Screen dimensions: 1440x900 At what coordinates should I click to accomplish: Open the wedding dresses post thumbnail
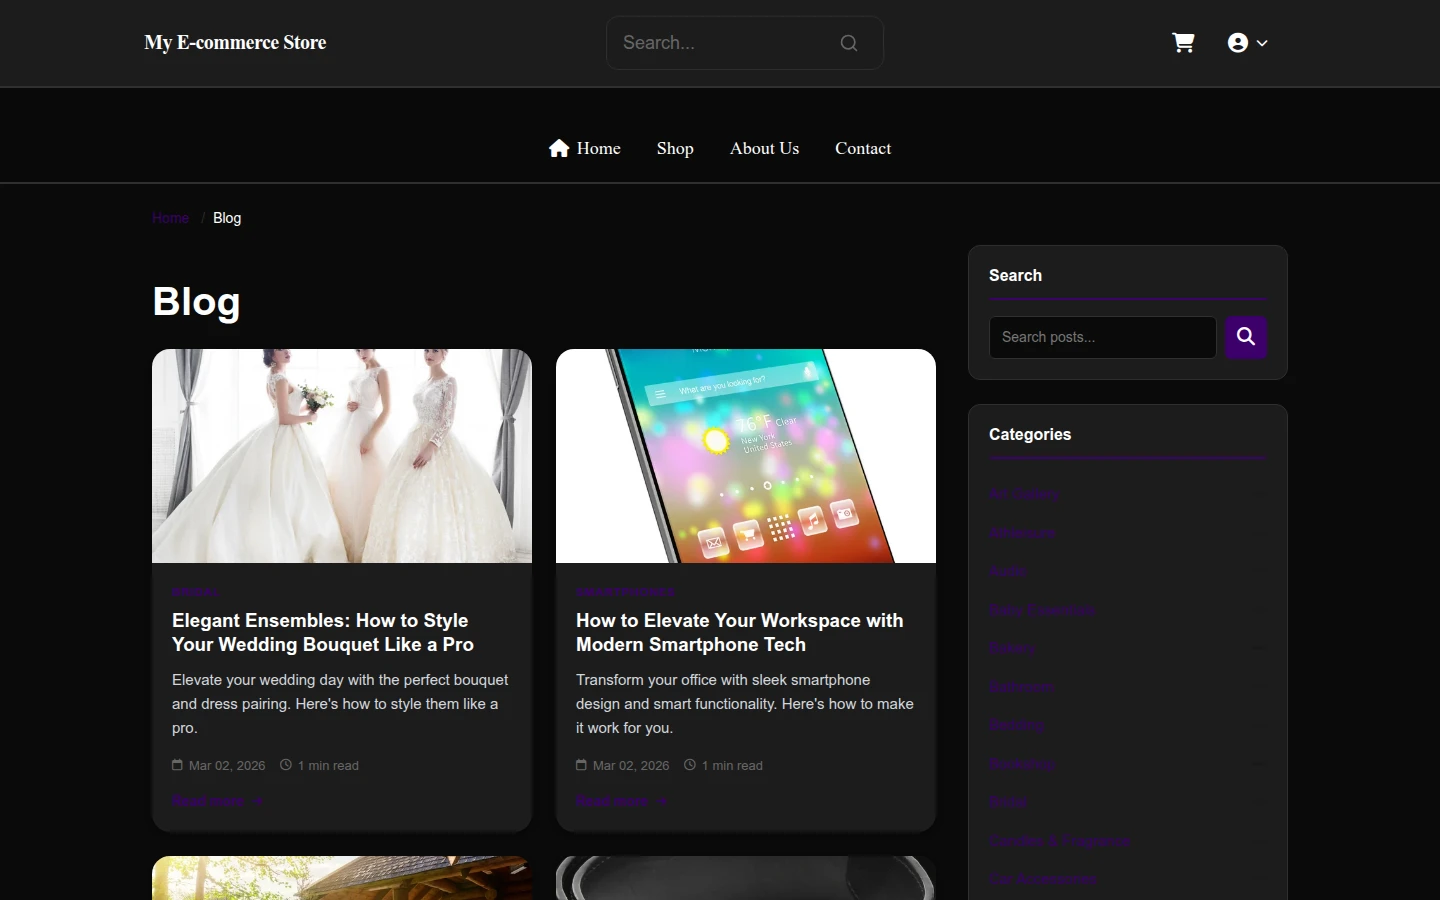point(342,456)
